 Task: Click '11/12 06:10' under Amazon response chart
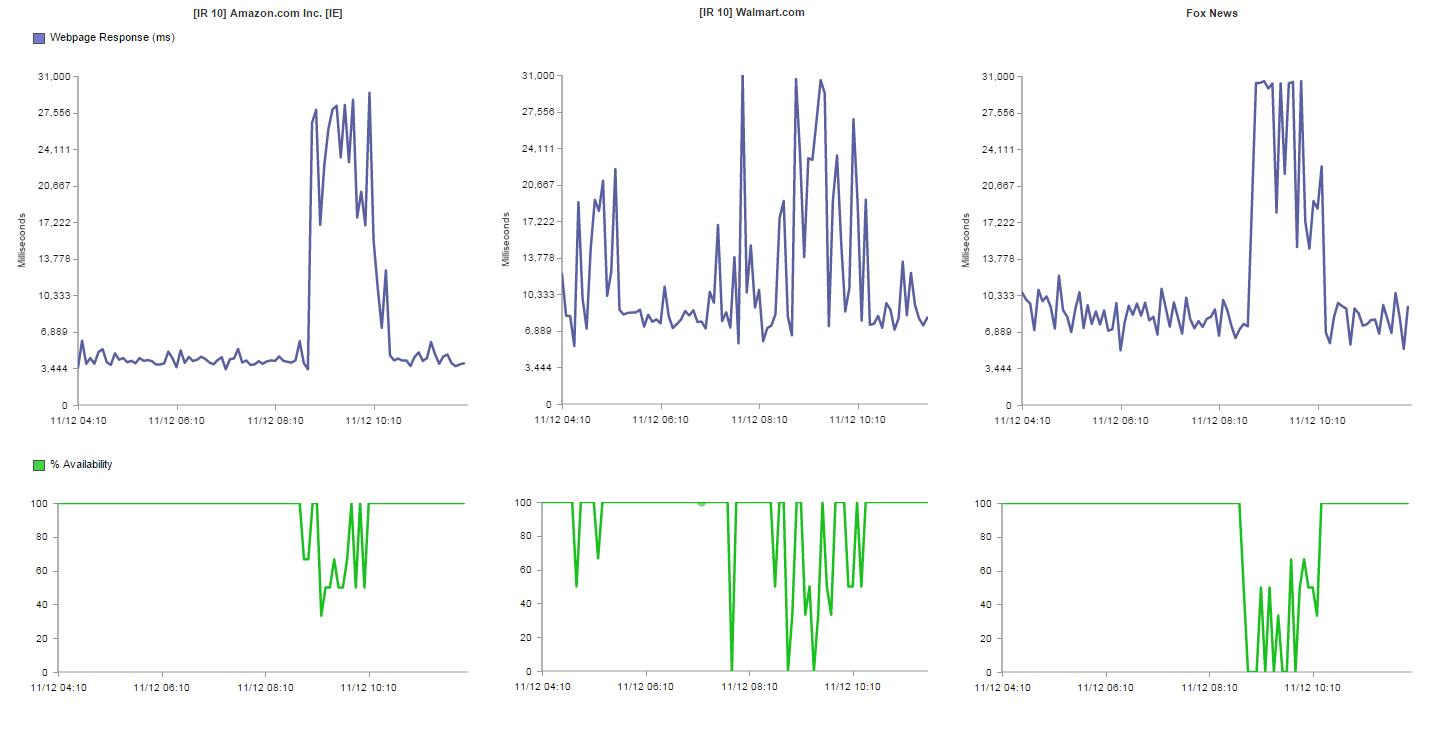click(x=177, y=421)
